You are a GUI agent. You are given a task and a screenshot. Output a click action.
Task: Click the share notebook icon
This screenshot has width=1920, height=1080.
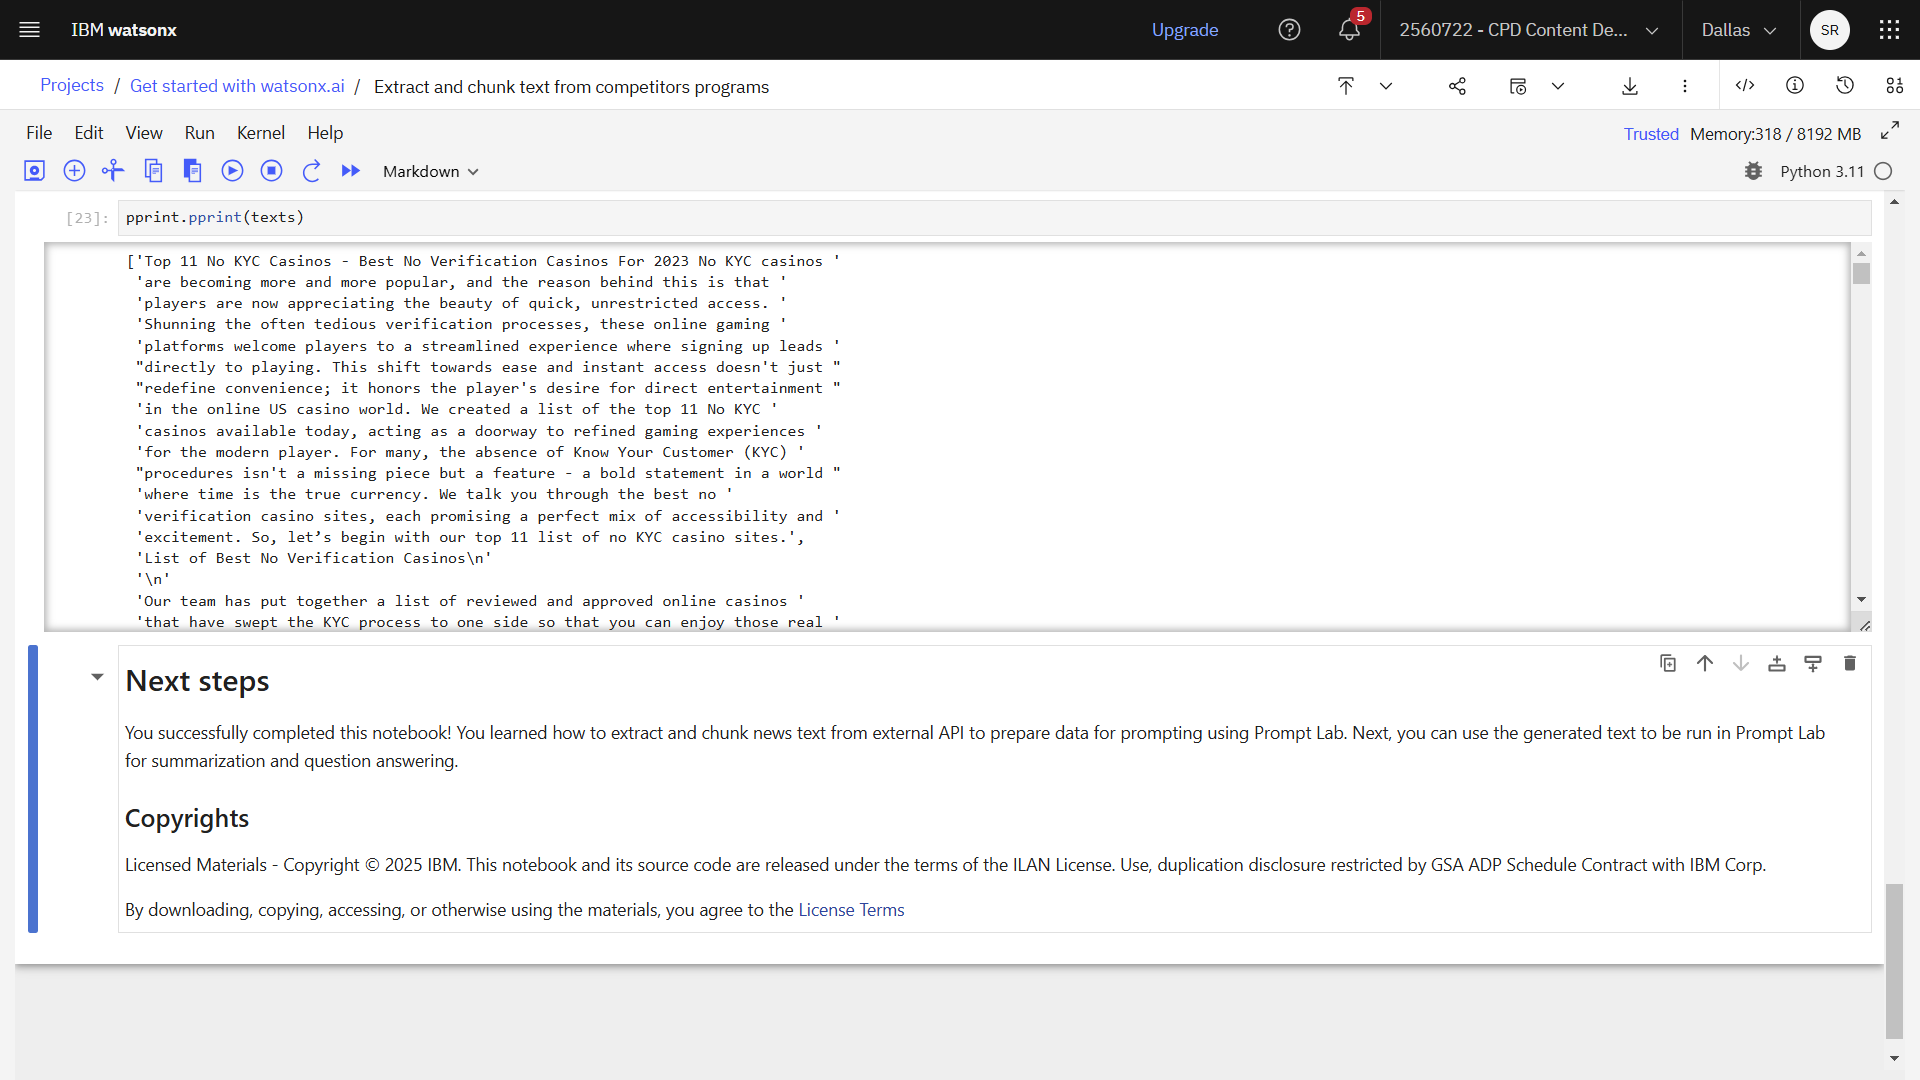(1457, 86)
